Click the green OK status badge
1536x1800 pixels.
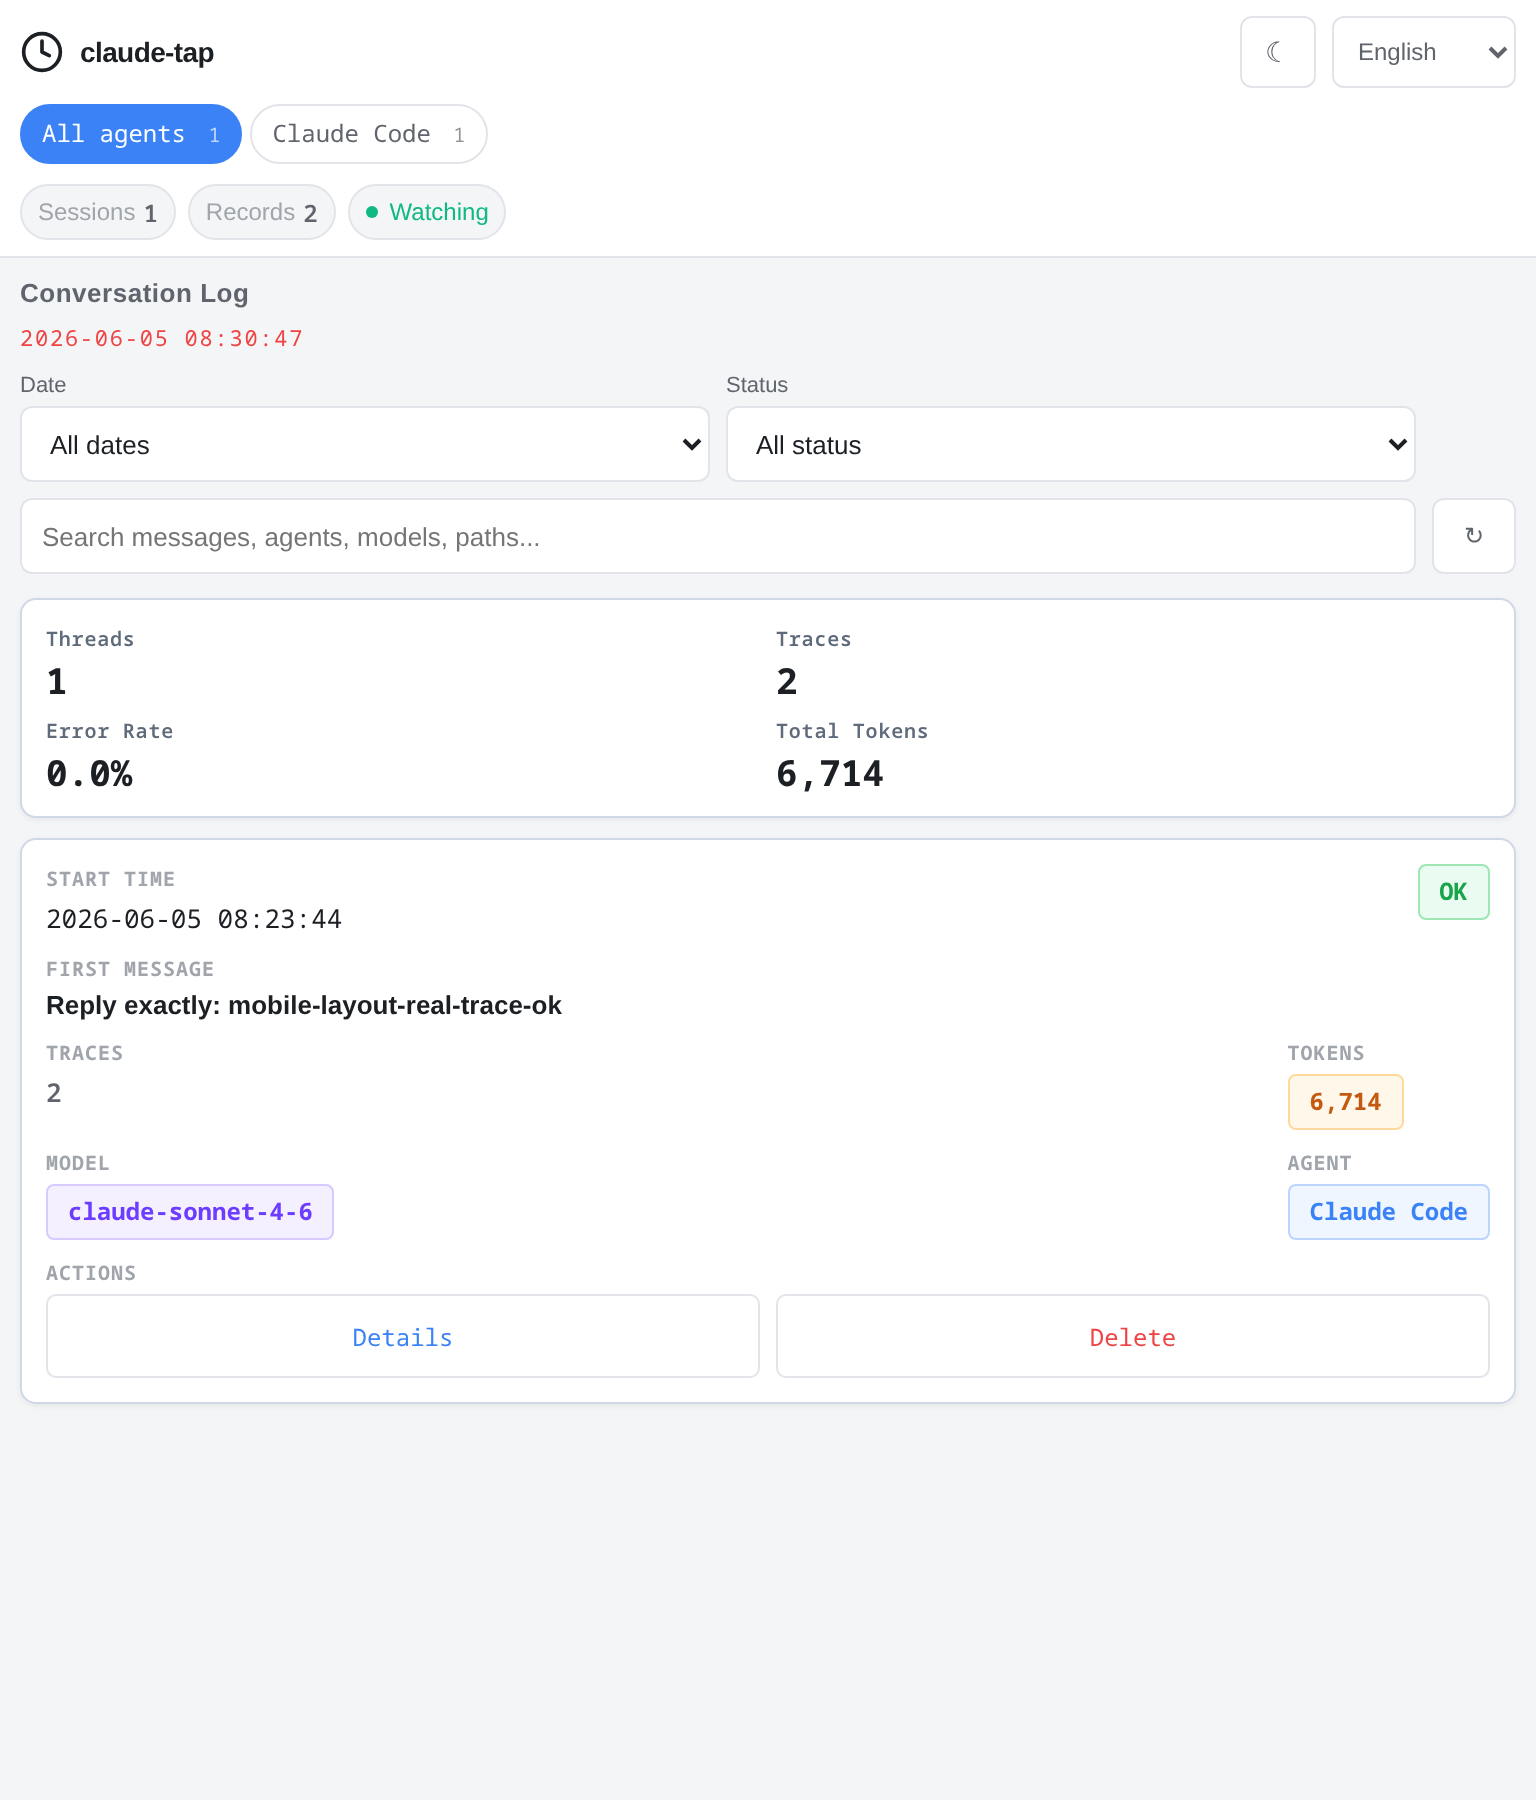coord(1454,892)
